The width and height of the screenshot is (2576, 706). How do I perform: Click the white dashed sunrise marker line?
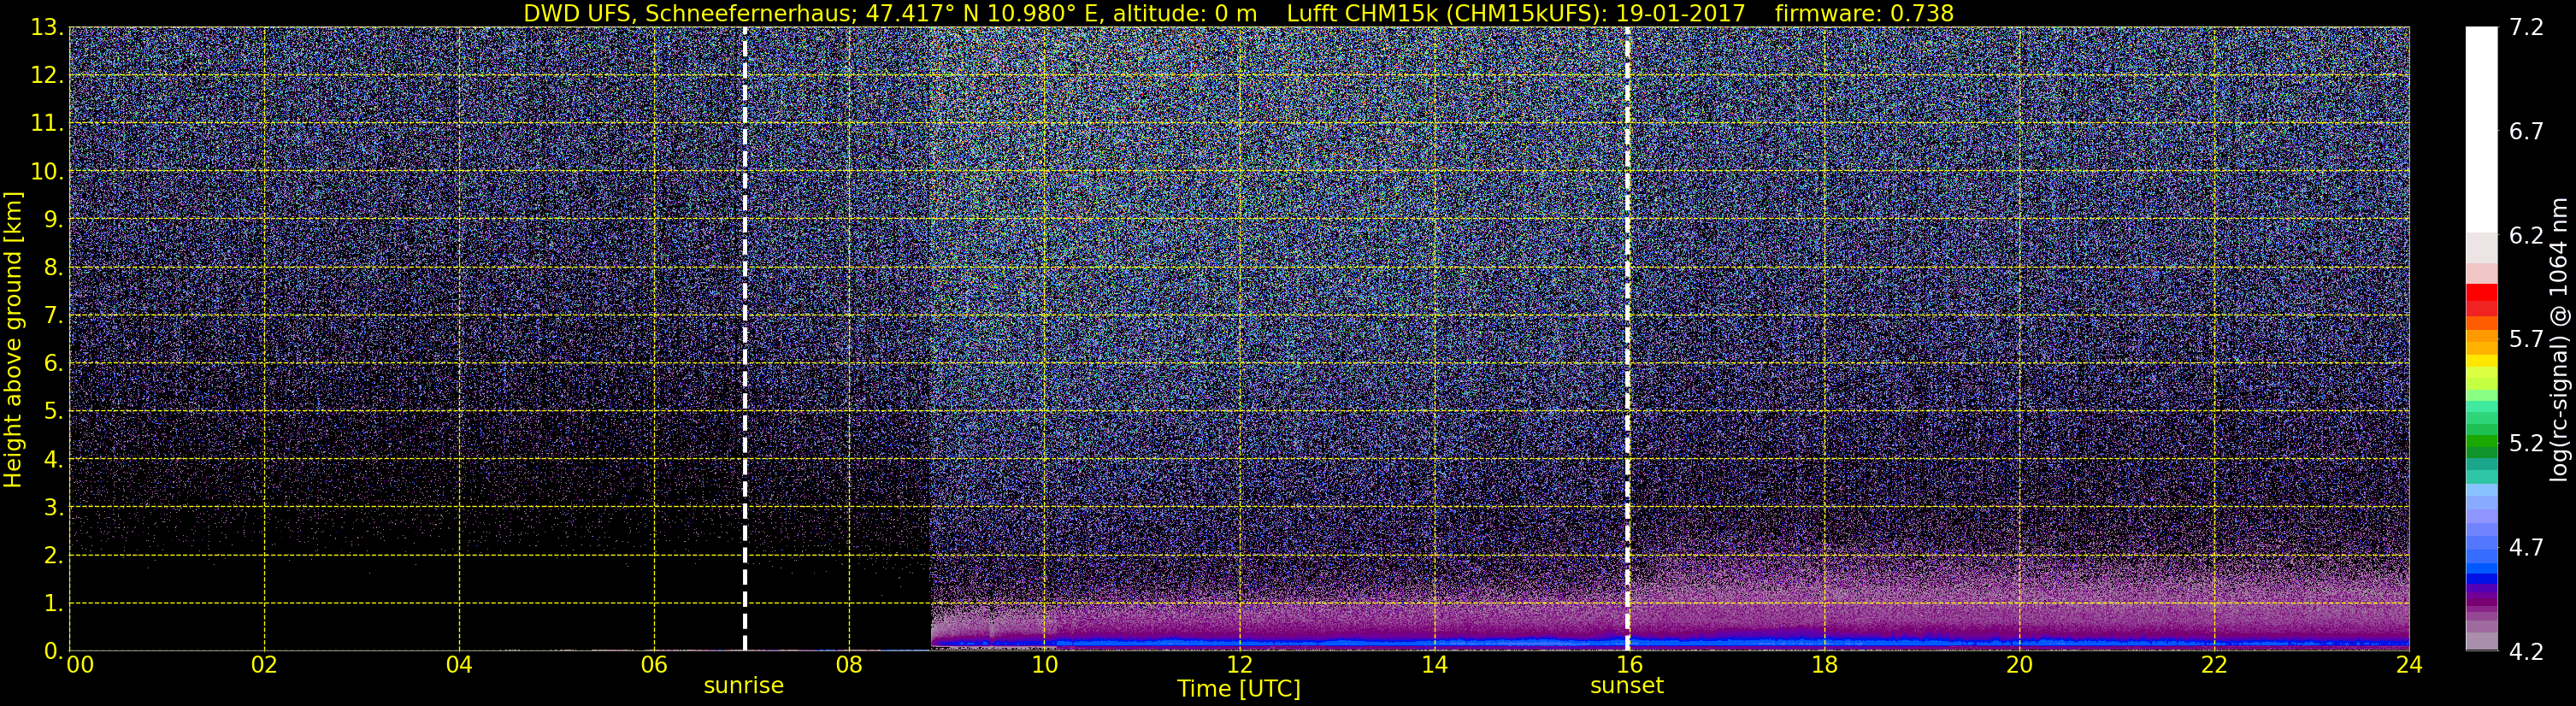point(745,339)
